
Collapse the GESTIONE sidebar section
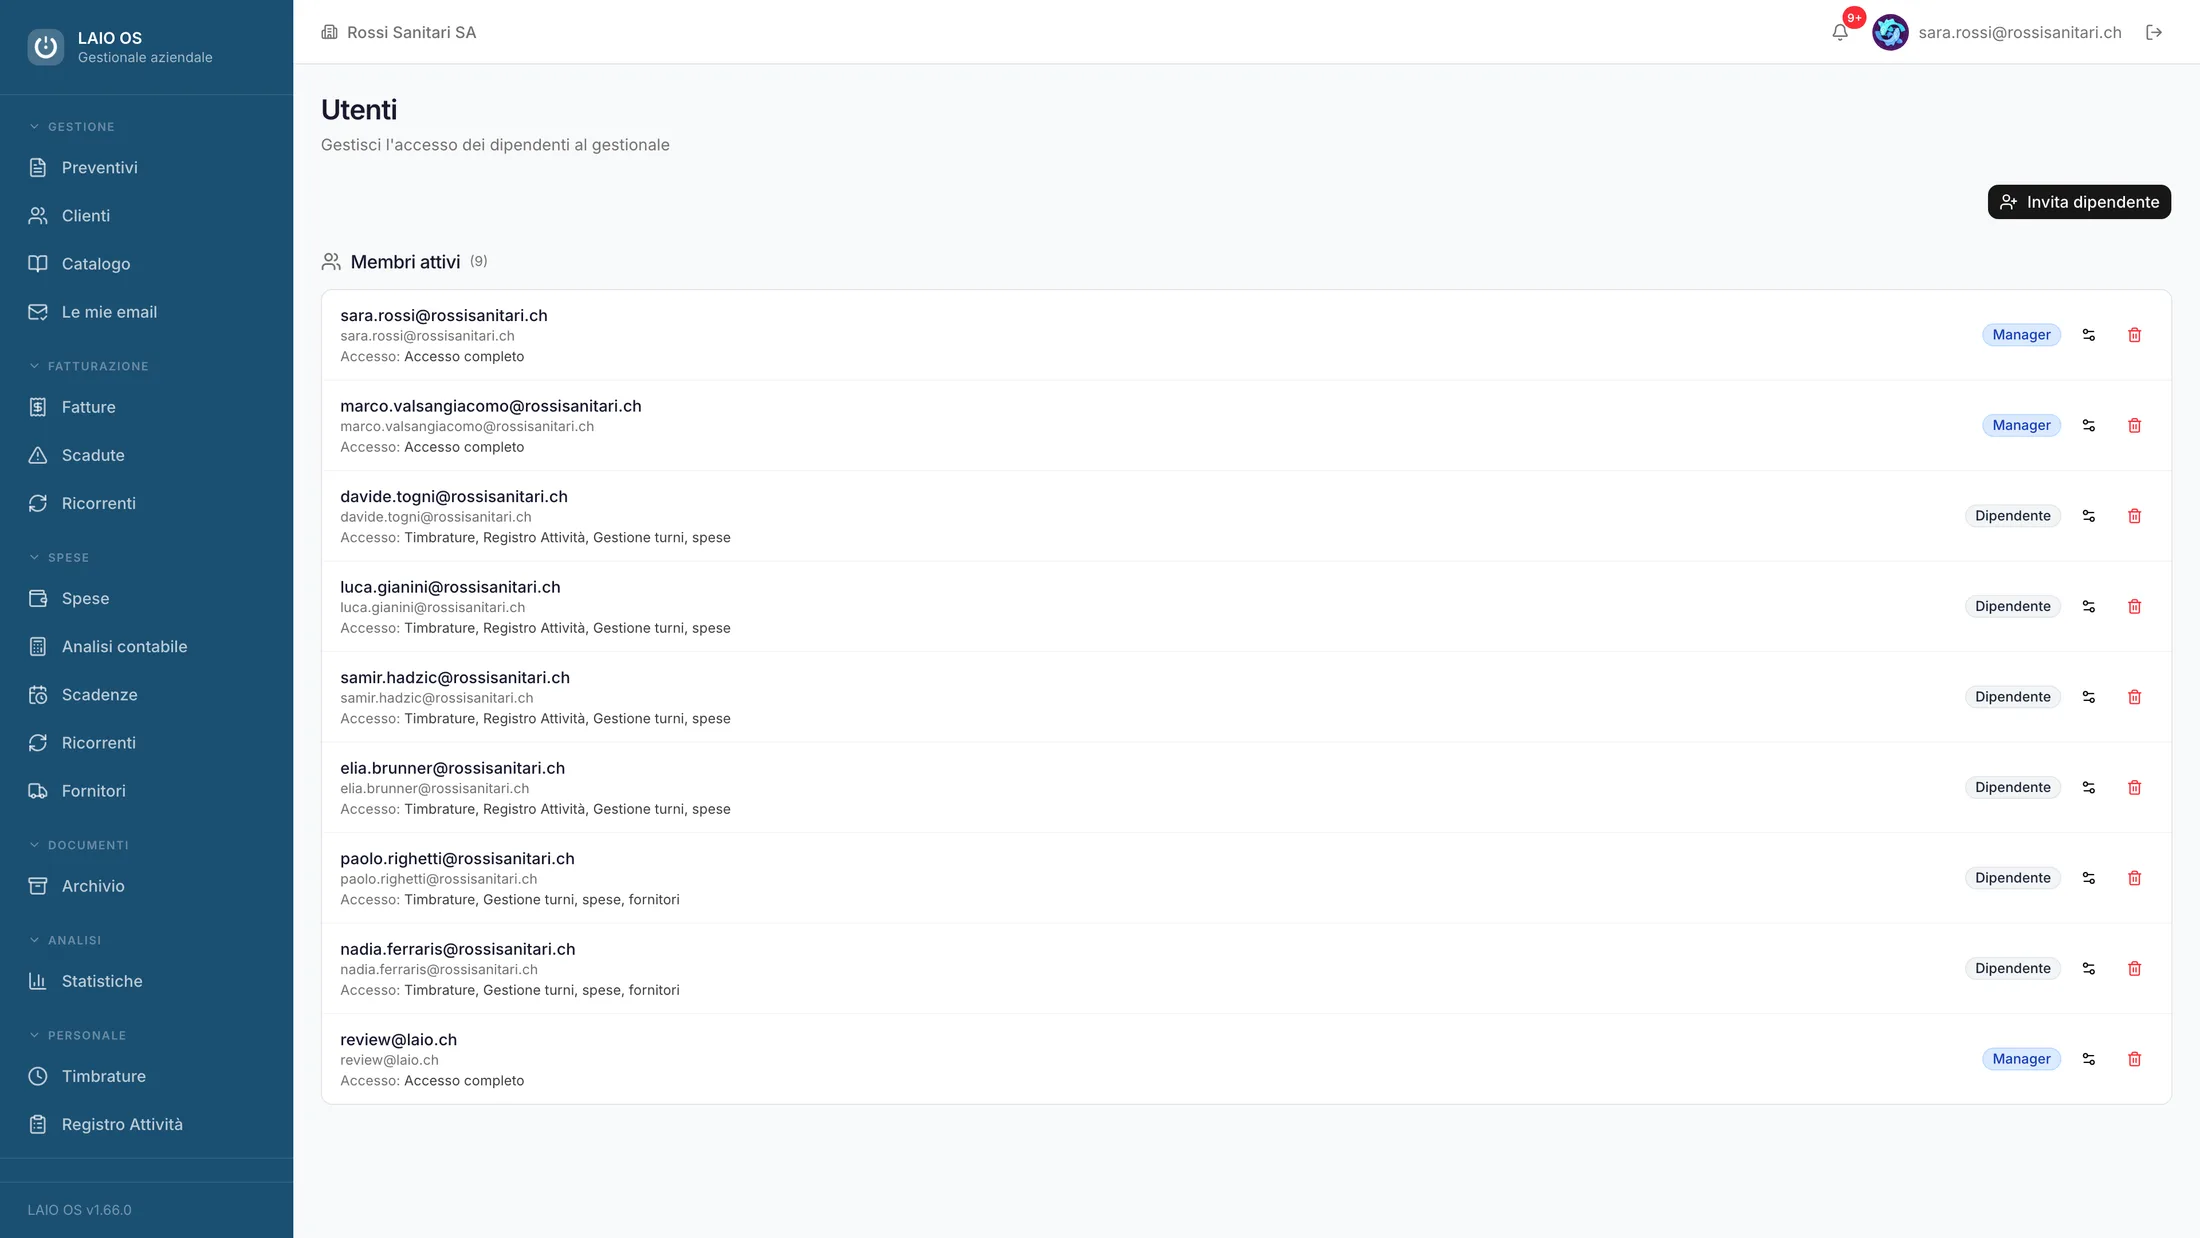pos(72,127)
